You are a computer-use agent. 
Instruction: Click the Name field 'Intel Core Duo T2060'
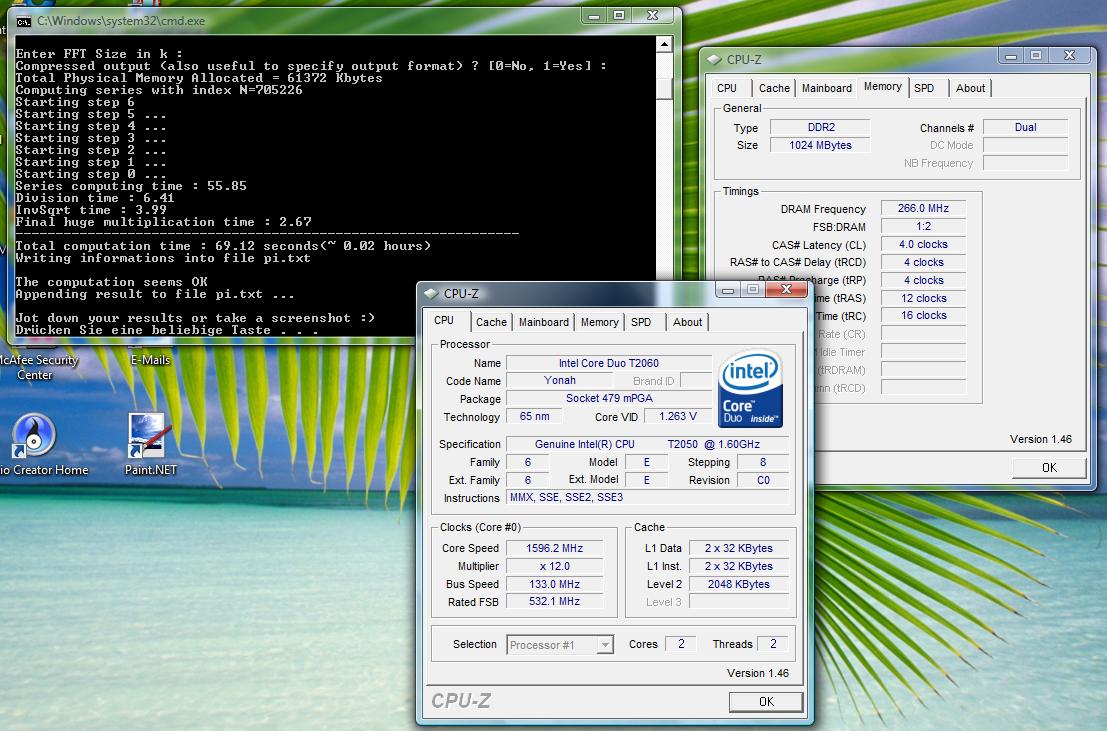click(x=609, y=363)
